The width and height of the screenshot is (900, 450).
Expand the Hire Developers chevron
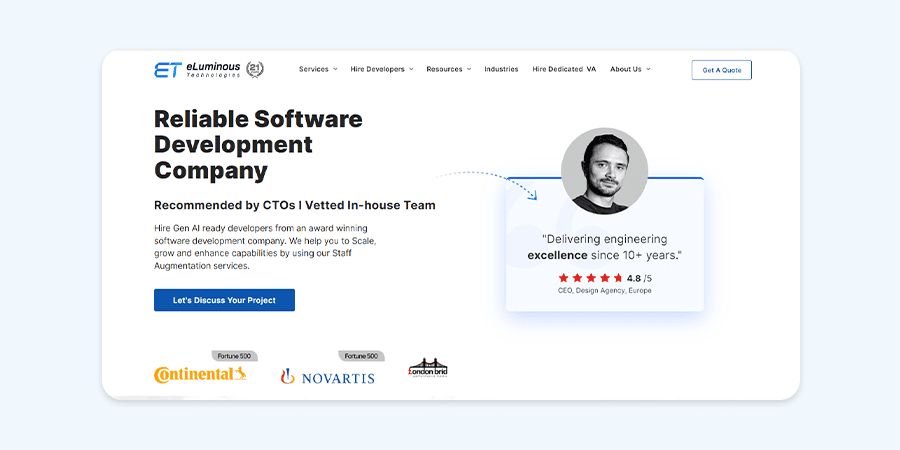pos(411,69)
